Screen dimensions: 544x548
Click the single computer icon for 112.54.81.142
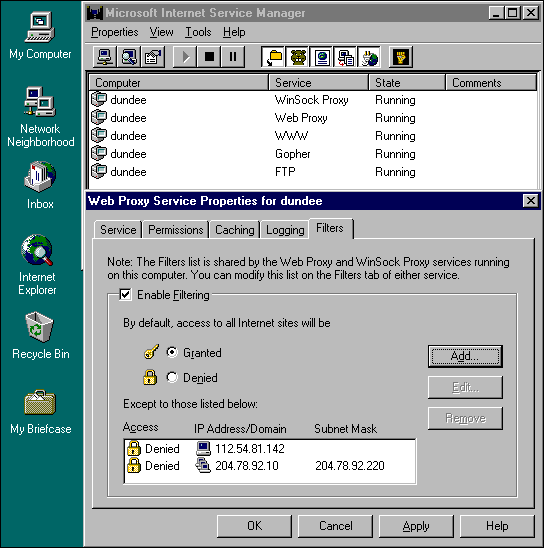click(203, 448)
